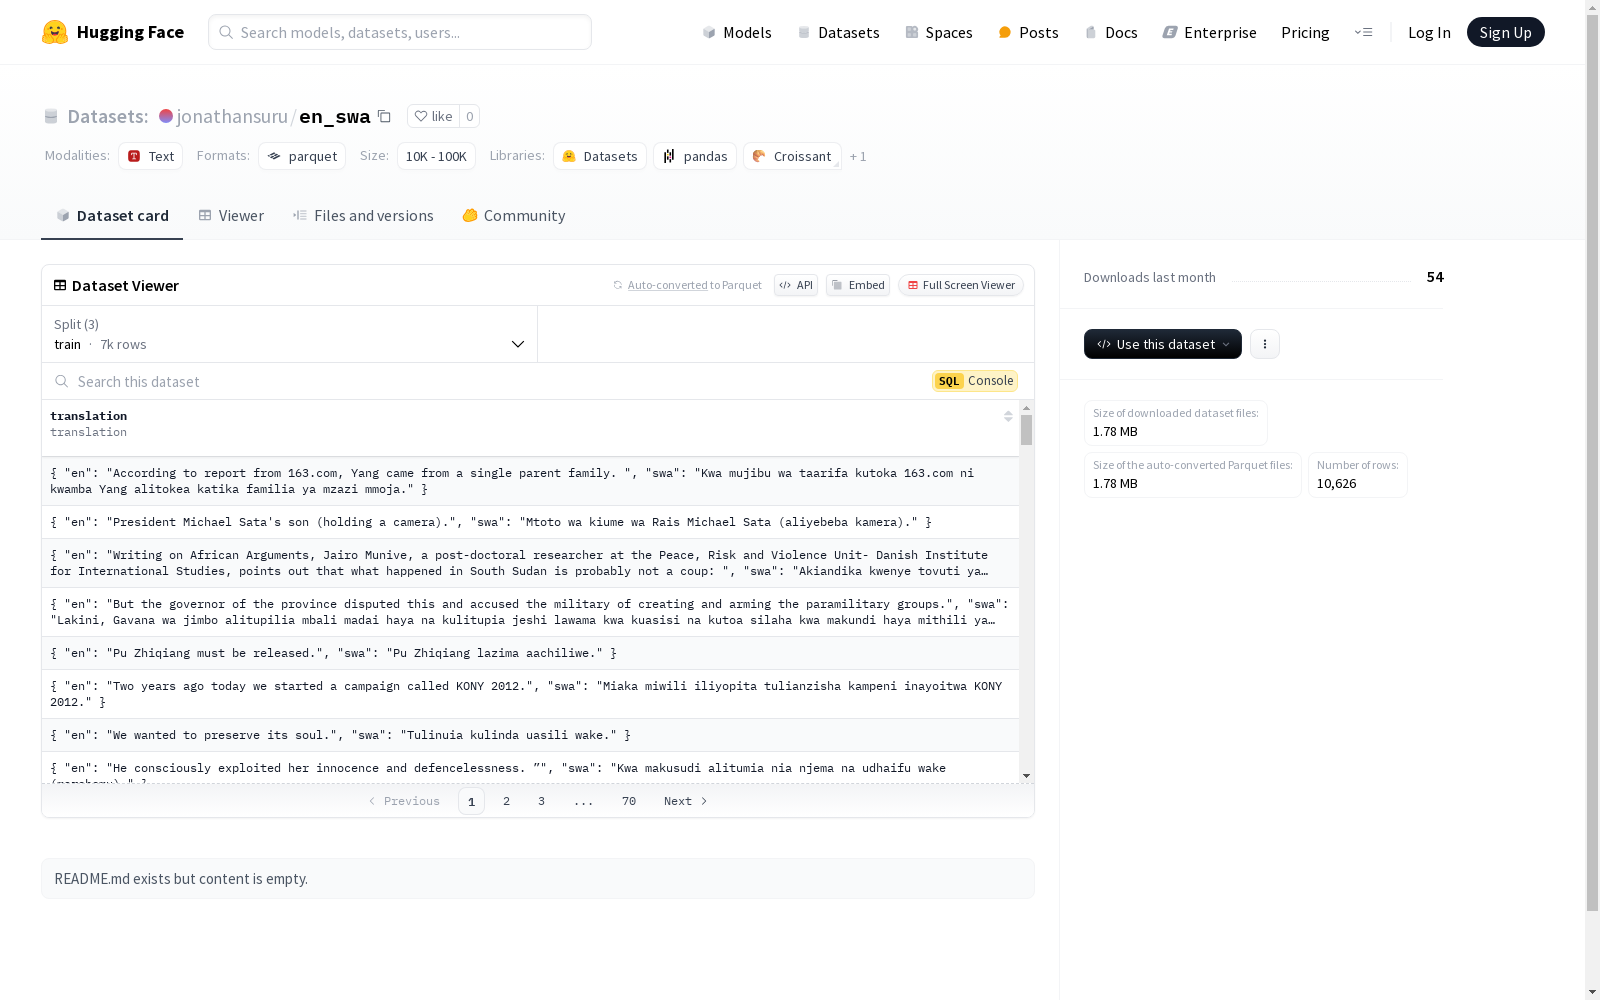Open the Files and versions tab
The width and height of the screenshot is (1600, 1000).
click(363, 216)
